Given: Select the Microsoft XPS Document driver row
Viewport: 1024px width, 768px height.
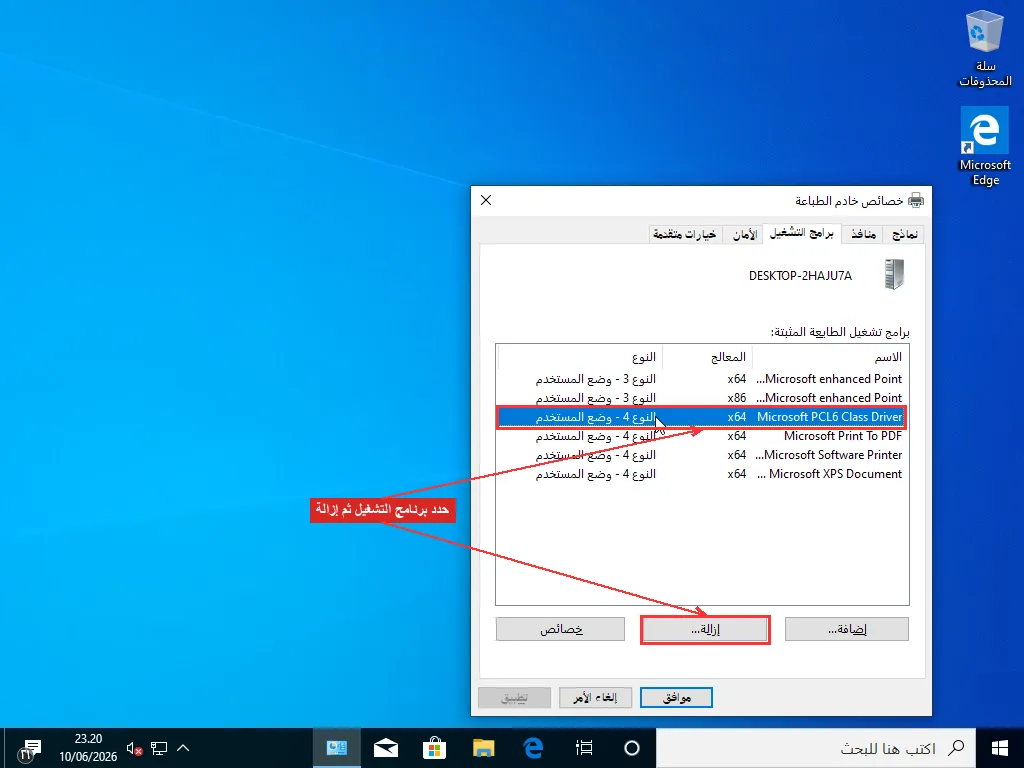Looking at the screenshot, I should pos(702,473).
